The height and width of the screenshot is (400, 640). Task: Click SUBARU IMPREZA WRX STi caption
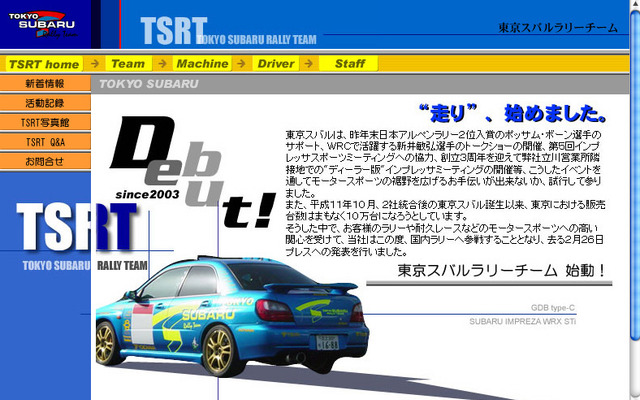click(522, 321)
